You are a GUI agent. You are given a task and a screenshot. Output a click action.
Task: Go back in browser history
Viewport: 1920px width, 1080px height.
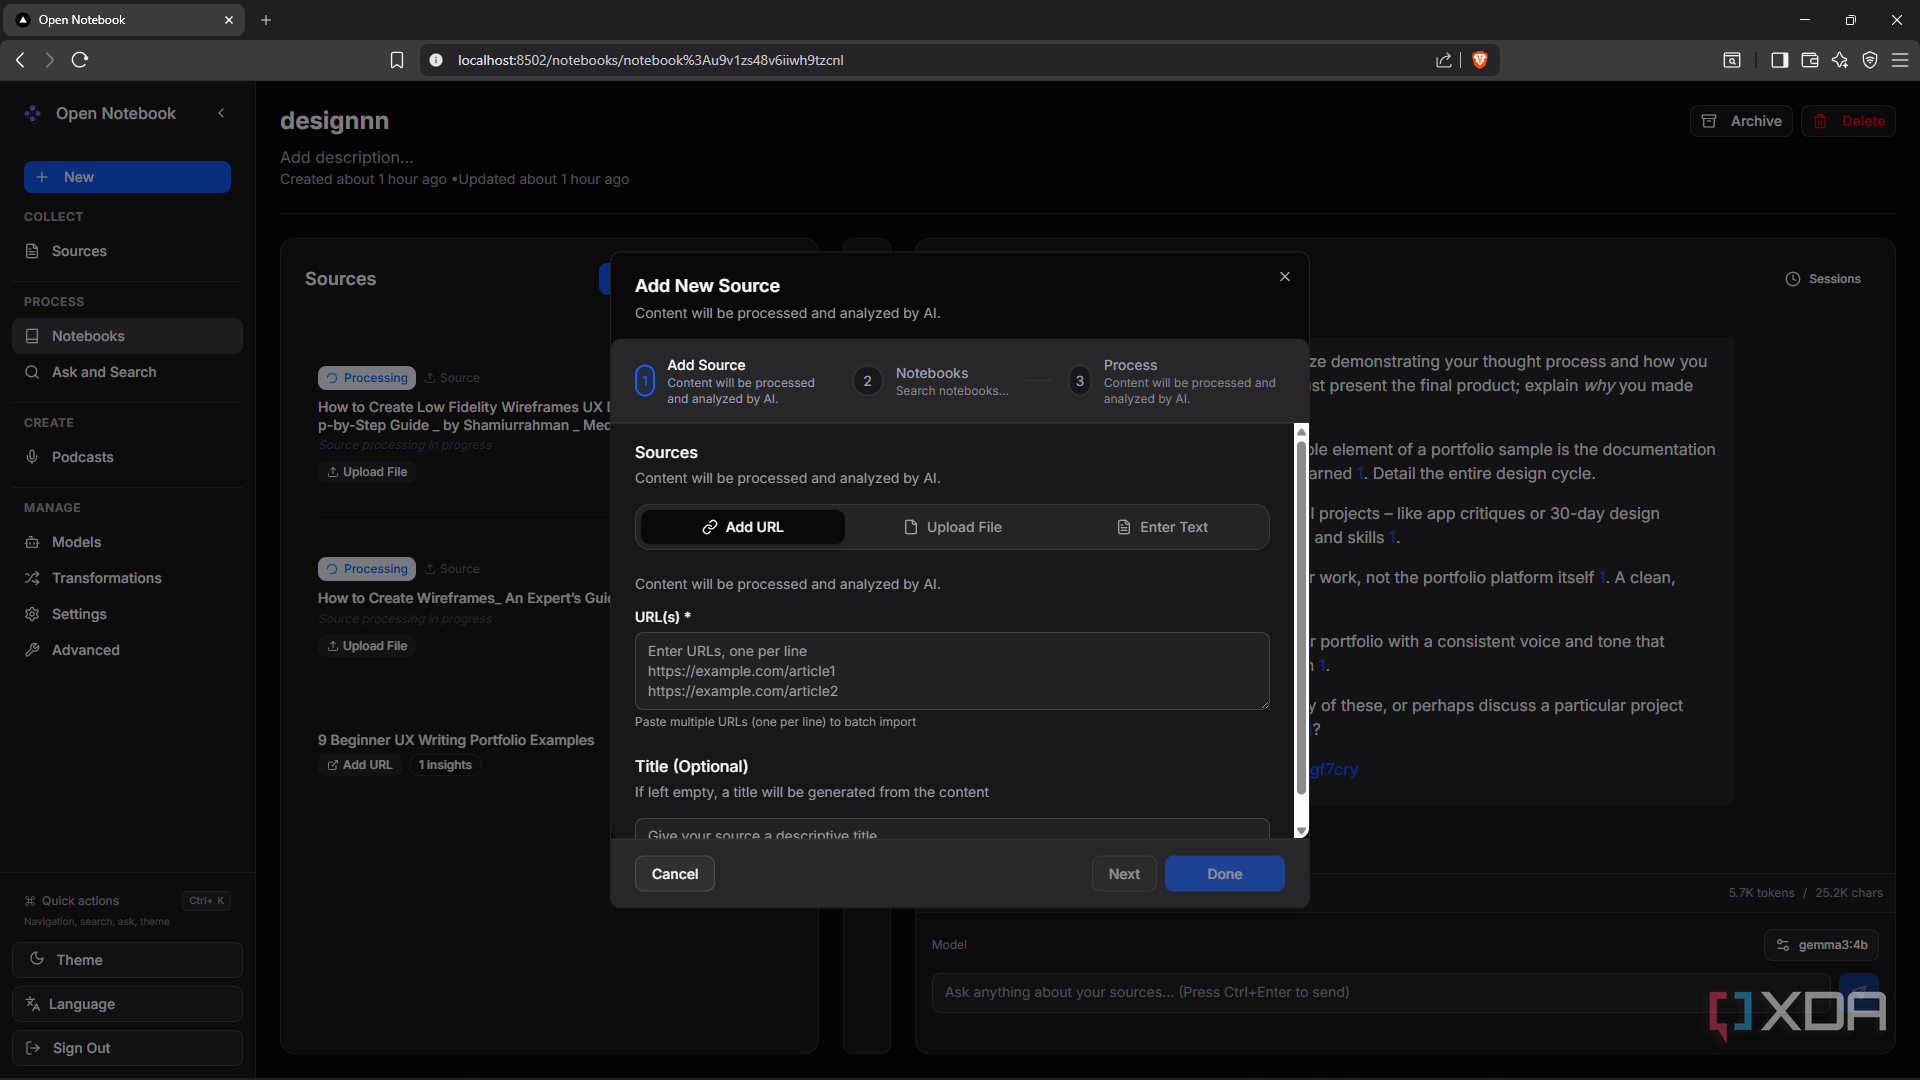tap(20, 60)
